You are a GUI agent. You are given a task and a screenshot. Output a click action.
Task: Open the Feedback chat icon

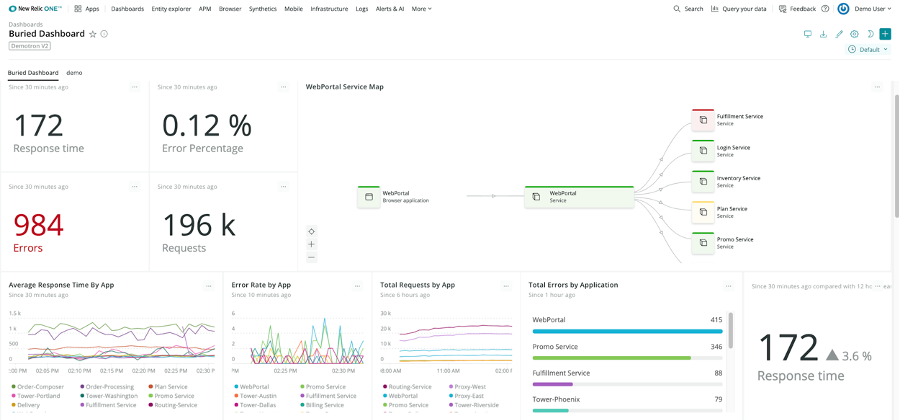tap(783, 9)
